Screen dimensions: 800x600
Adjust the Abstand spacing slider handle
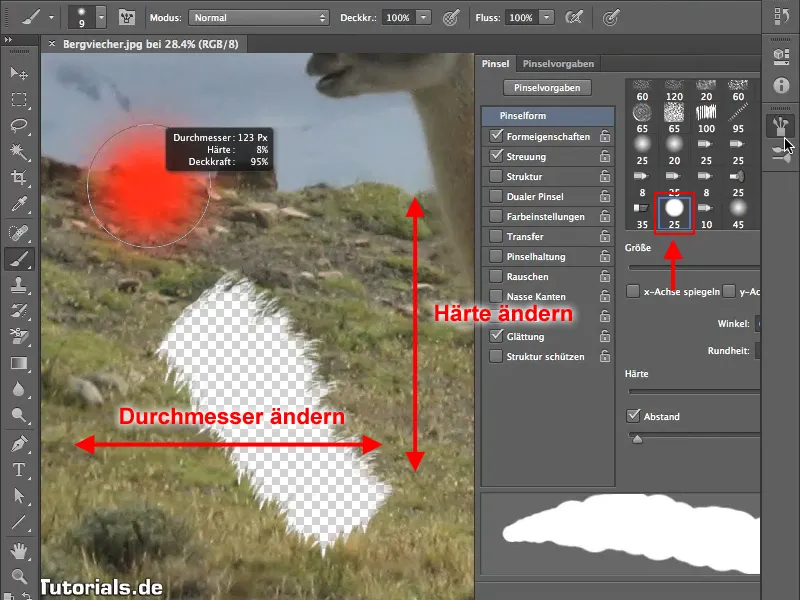(x=637, y=439)
